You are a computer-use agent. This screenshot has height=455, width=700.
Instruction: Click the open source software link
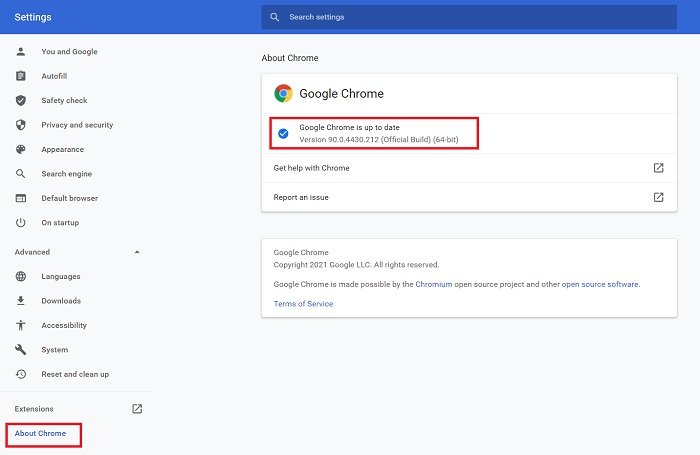tap(600, 284)
